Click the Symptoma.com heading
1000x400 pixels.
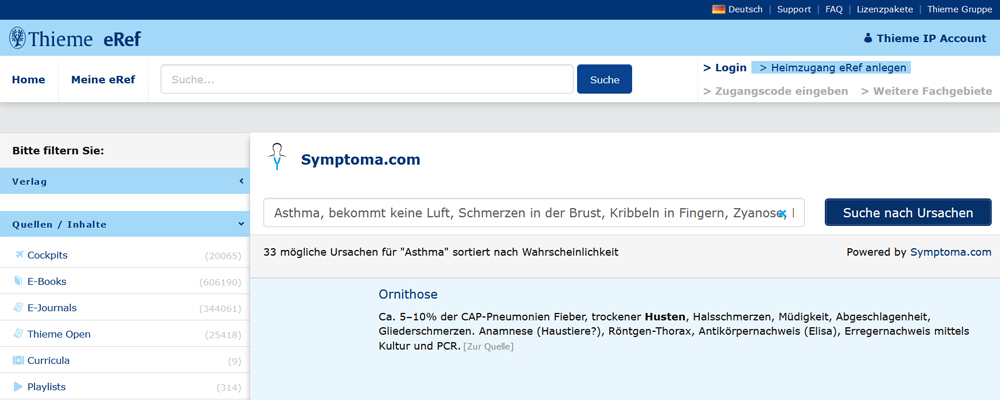pos(360,159)
